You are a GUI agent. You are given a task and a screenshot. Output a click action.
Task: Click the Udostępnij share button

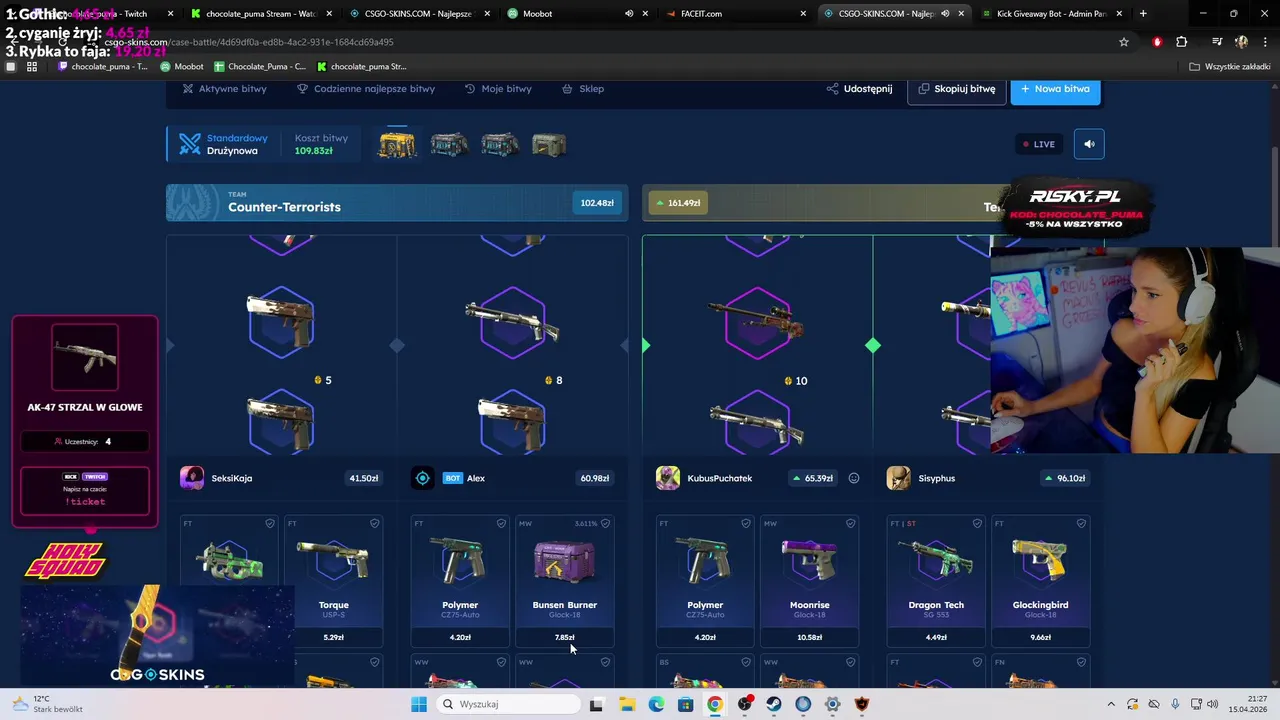[859, 89]
